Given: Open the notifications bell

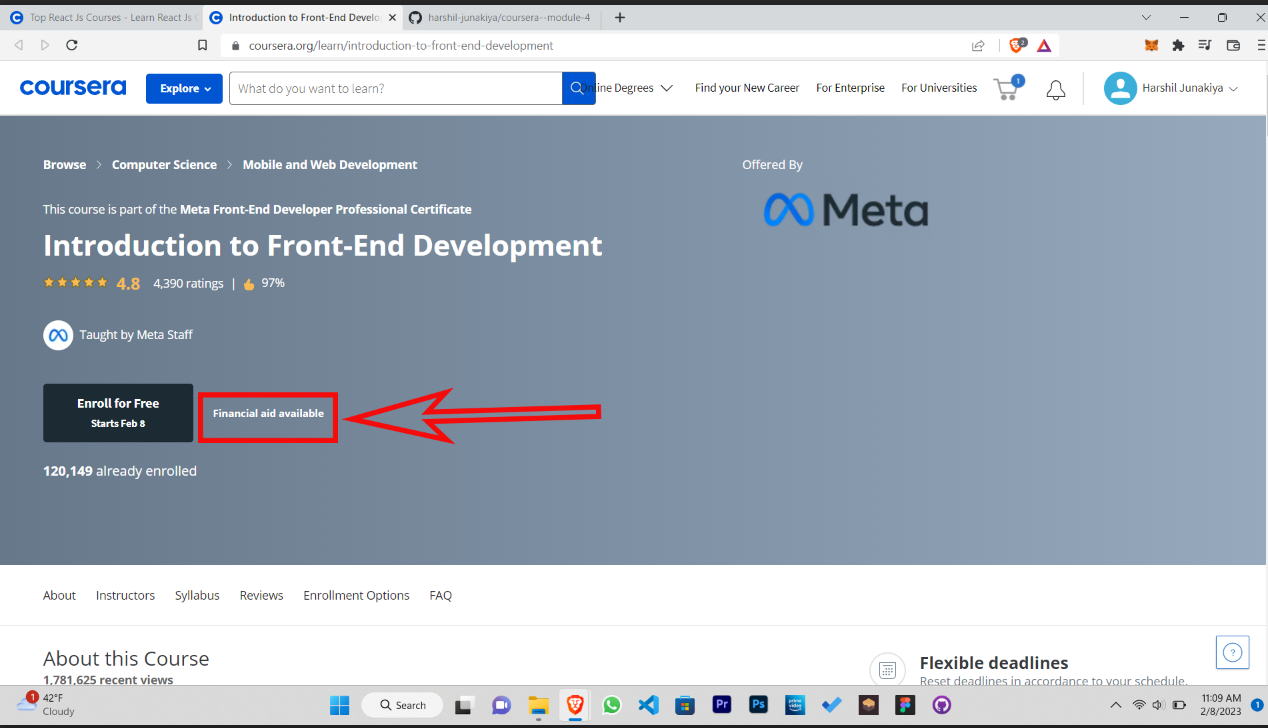Looking at the screenshot, I should pos(1055,90).
